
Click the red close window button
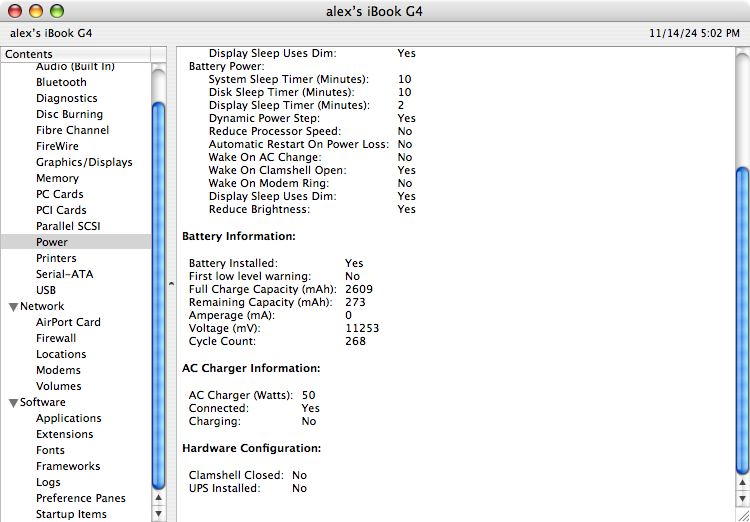point(15,11)
